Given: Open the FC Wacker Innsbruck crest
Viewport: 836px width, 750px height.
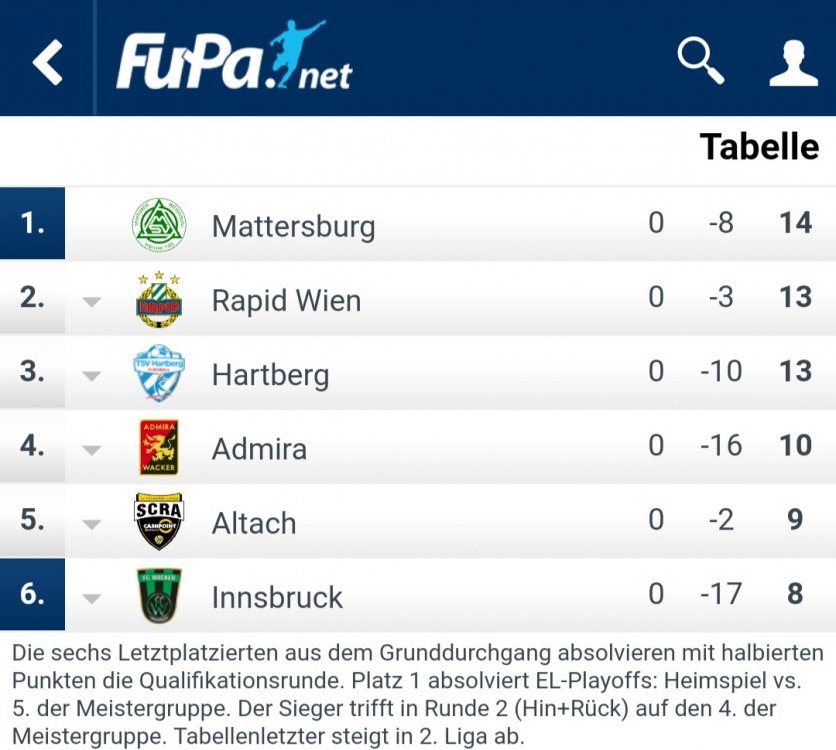Looking at the screenshot, I should pyautogui.click(x=159, y=595).
